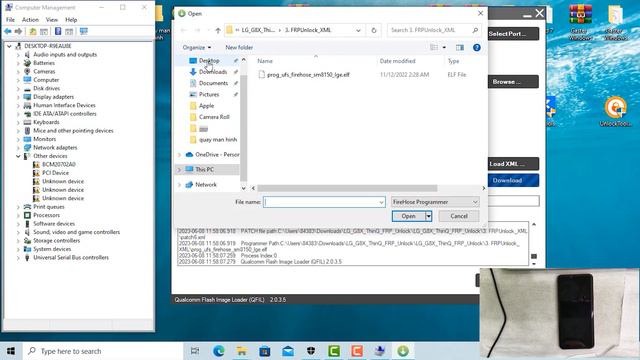Expand This PC in Open dialog sidebar
Image resolution: width=640 pixels, height=360 pixels.
(179, 170)
